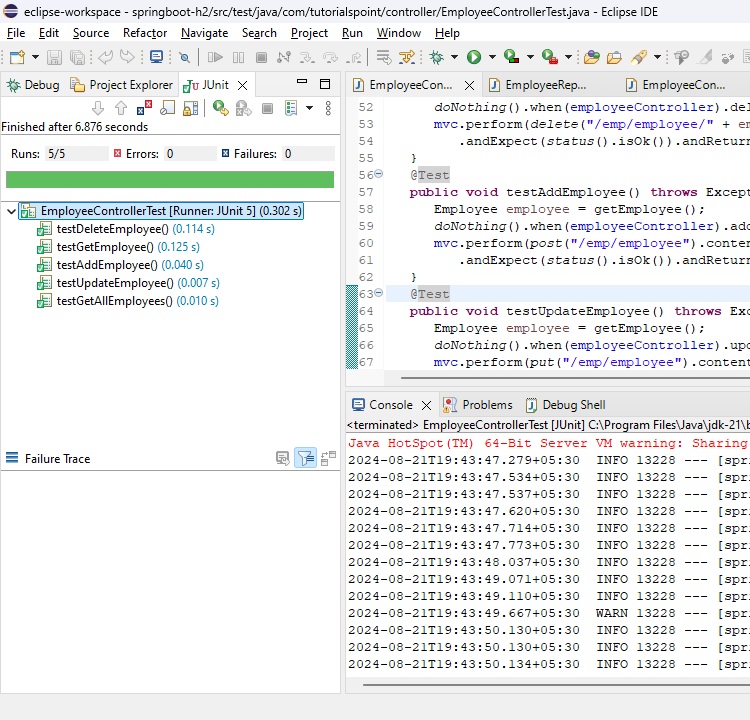Click the Previous Failed Test up arrow
This screenshot has width=750, height=720.
pos(120,108)
